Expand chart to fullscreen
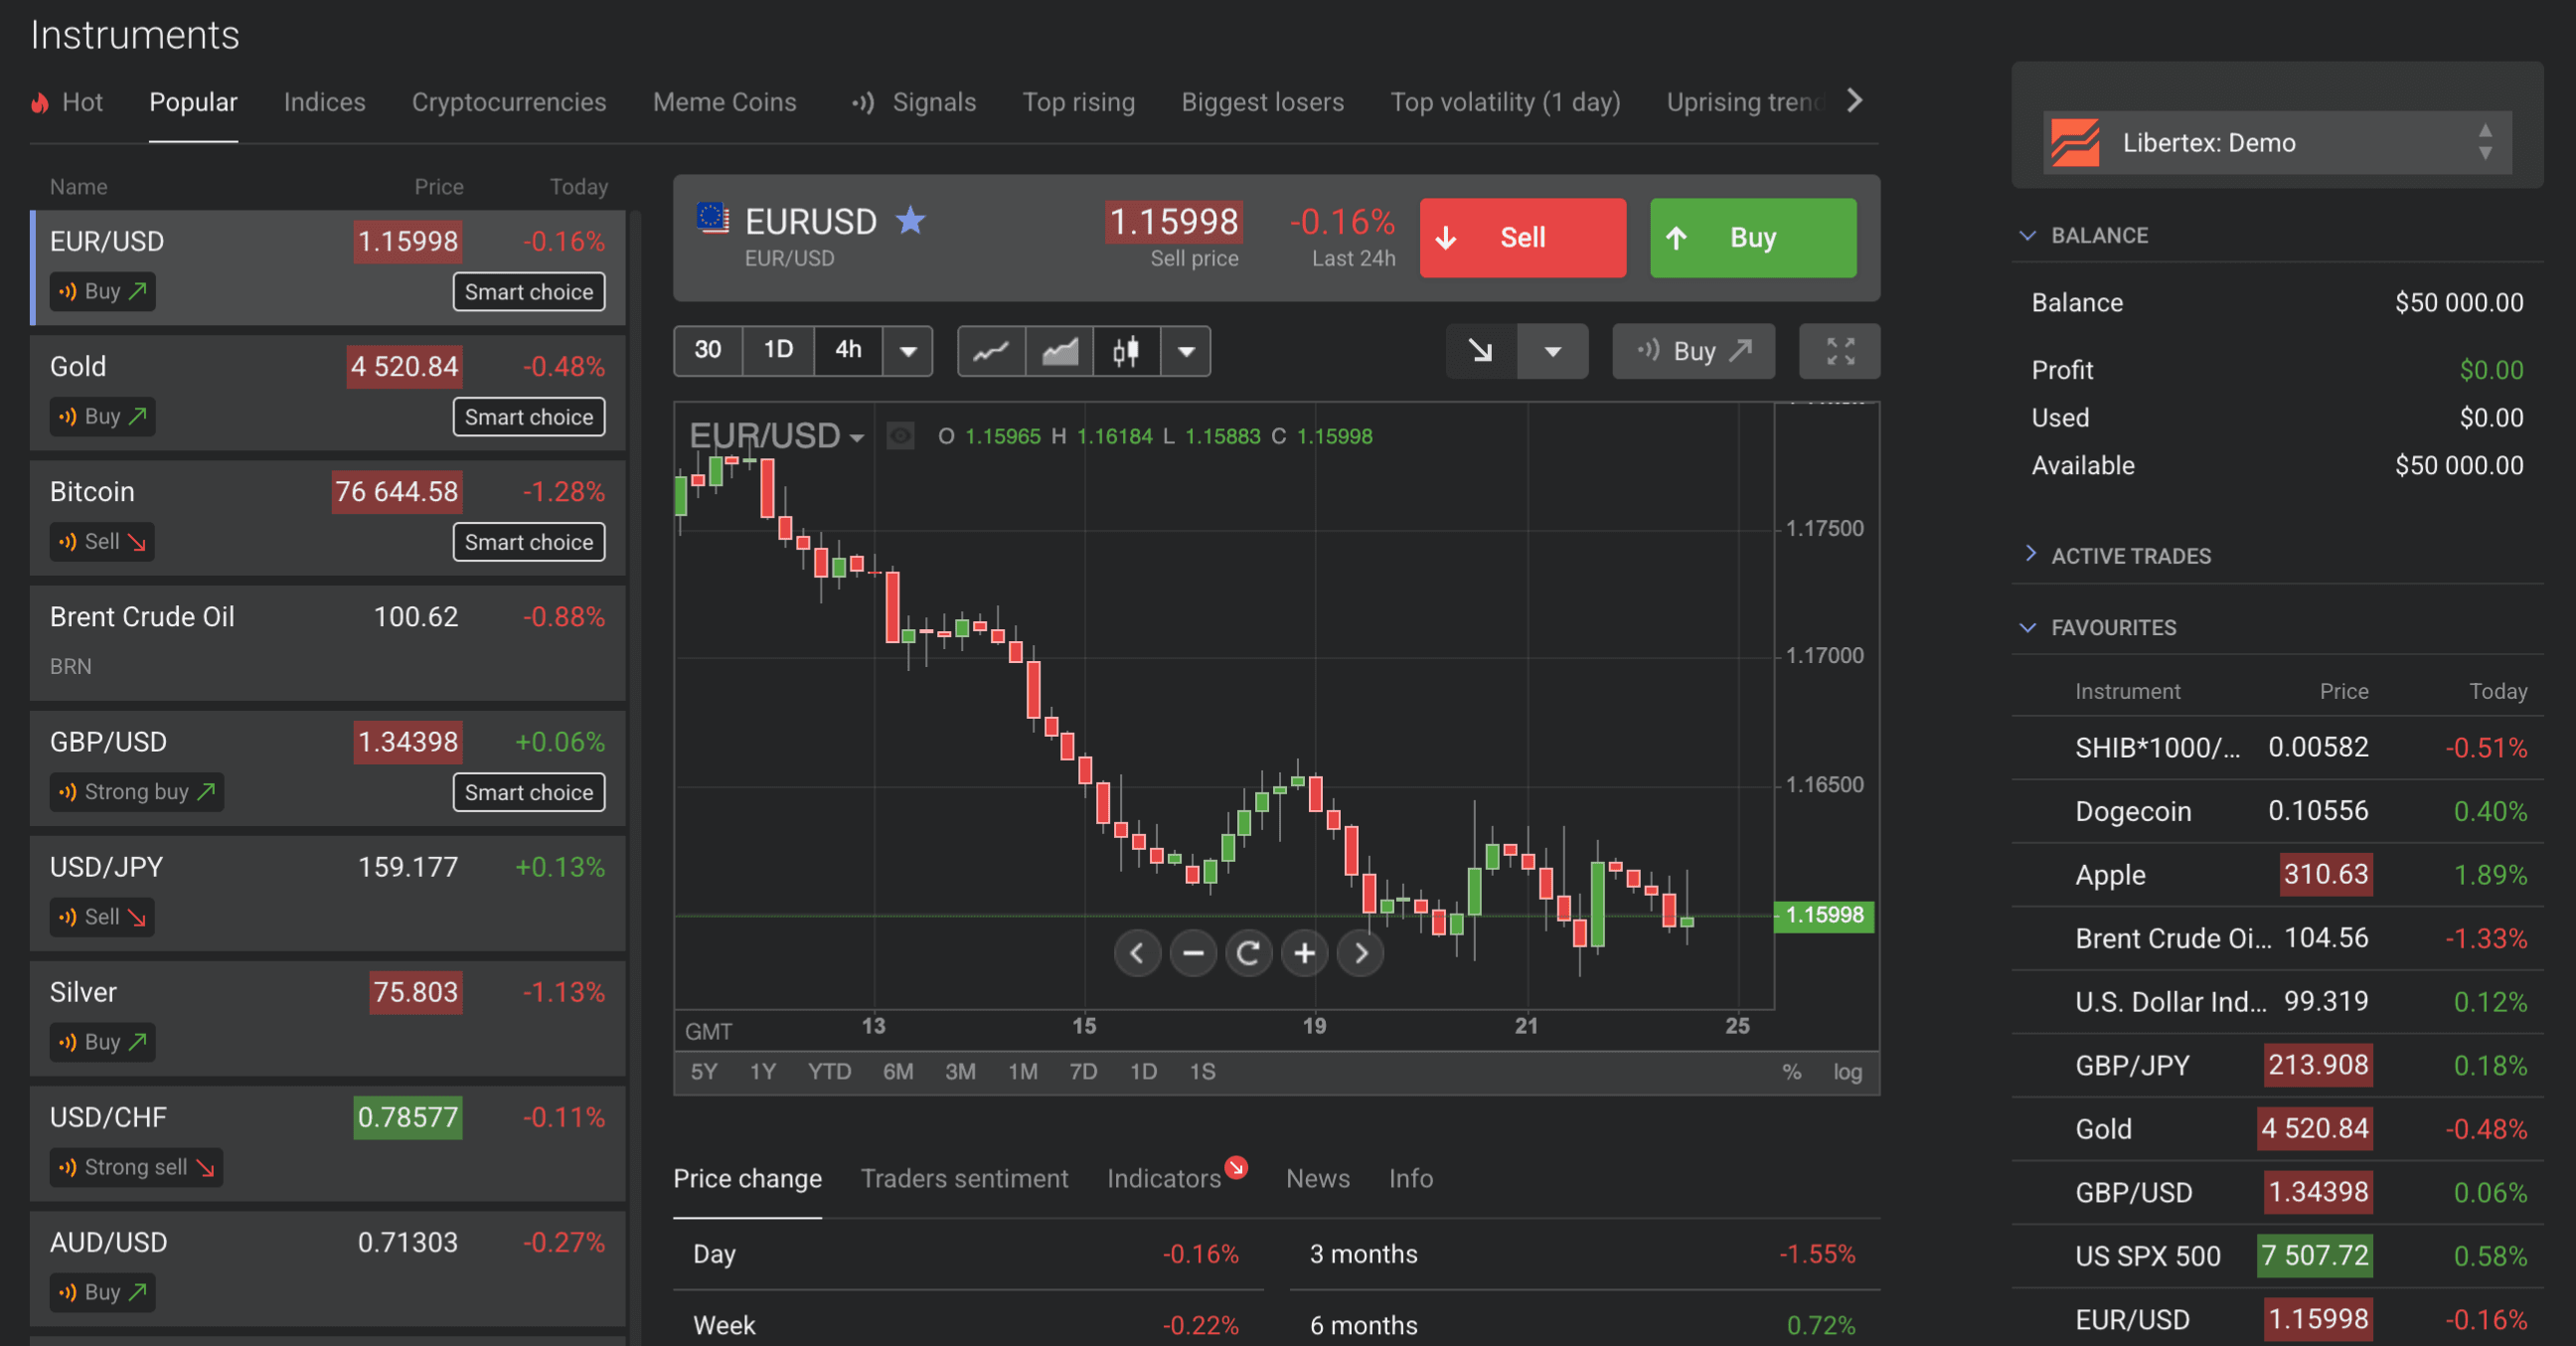Viewport: 2576px width, 1346px height. tap(1840, 351)
